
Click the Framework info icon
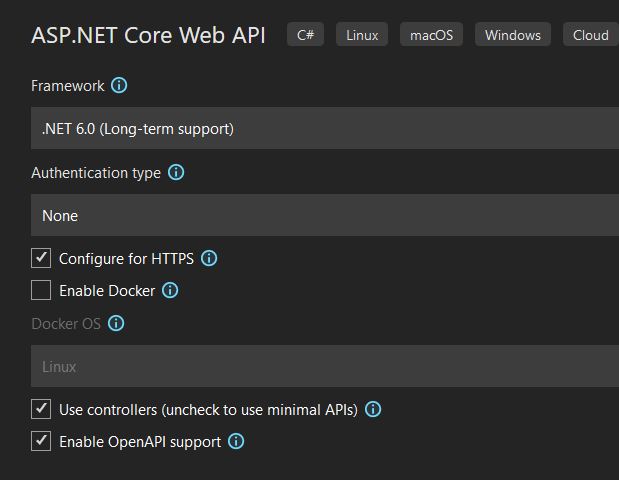pos(119,85)
